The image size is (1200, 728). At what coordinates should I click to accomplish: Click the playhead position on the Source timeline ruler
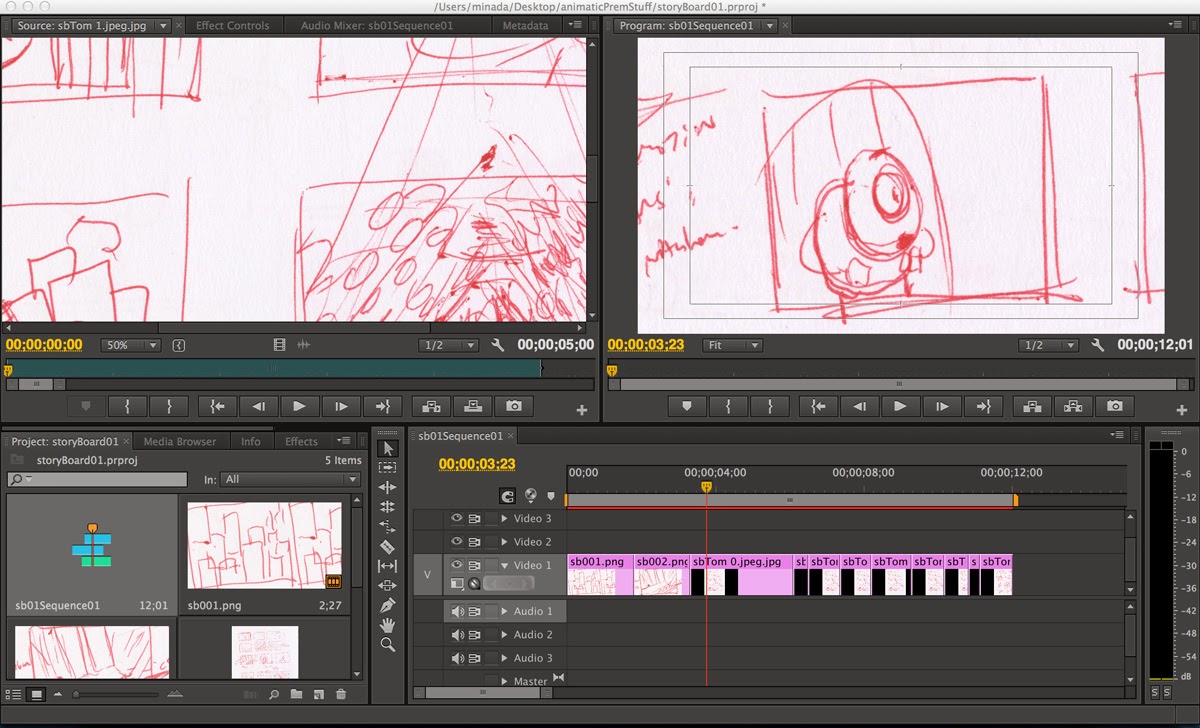coord(10,368)
